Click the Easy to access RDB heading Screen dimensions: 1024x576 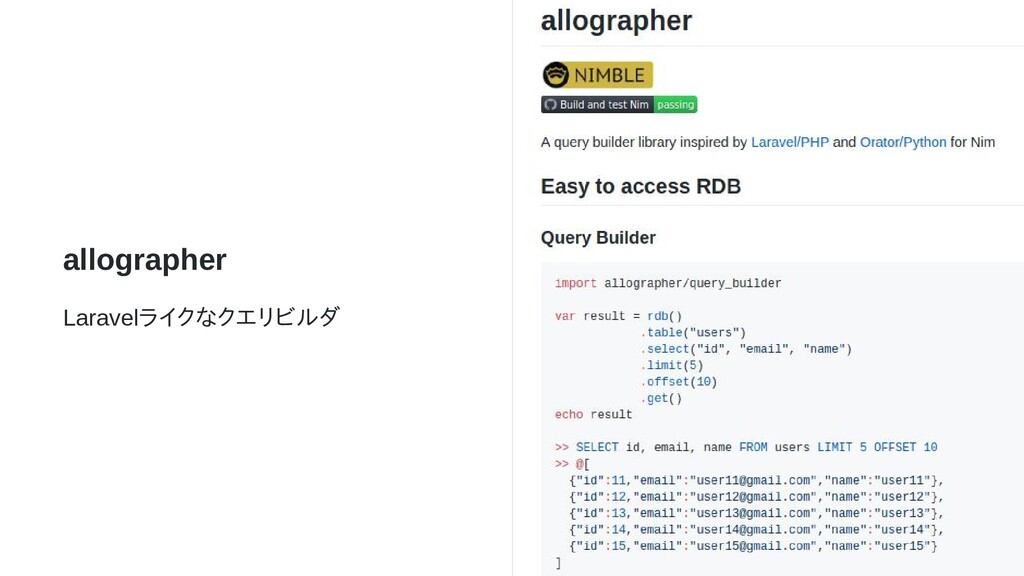click(641, 186)
